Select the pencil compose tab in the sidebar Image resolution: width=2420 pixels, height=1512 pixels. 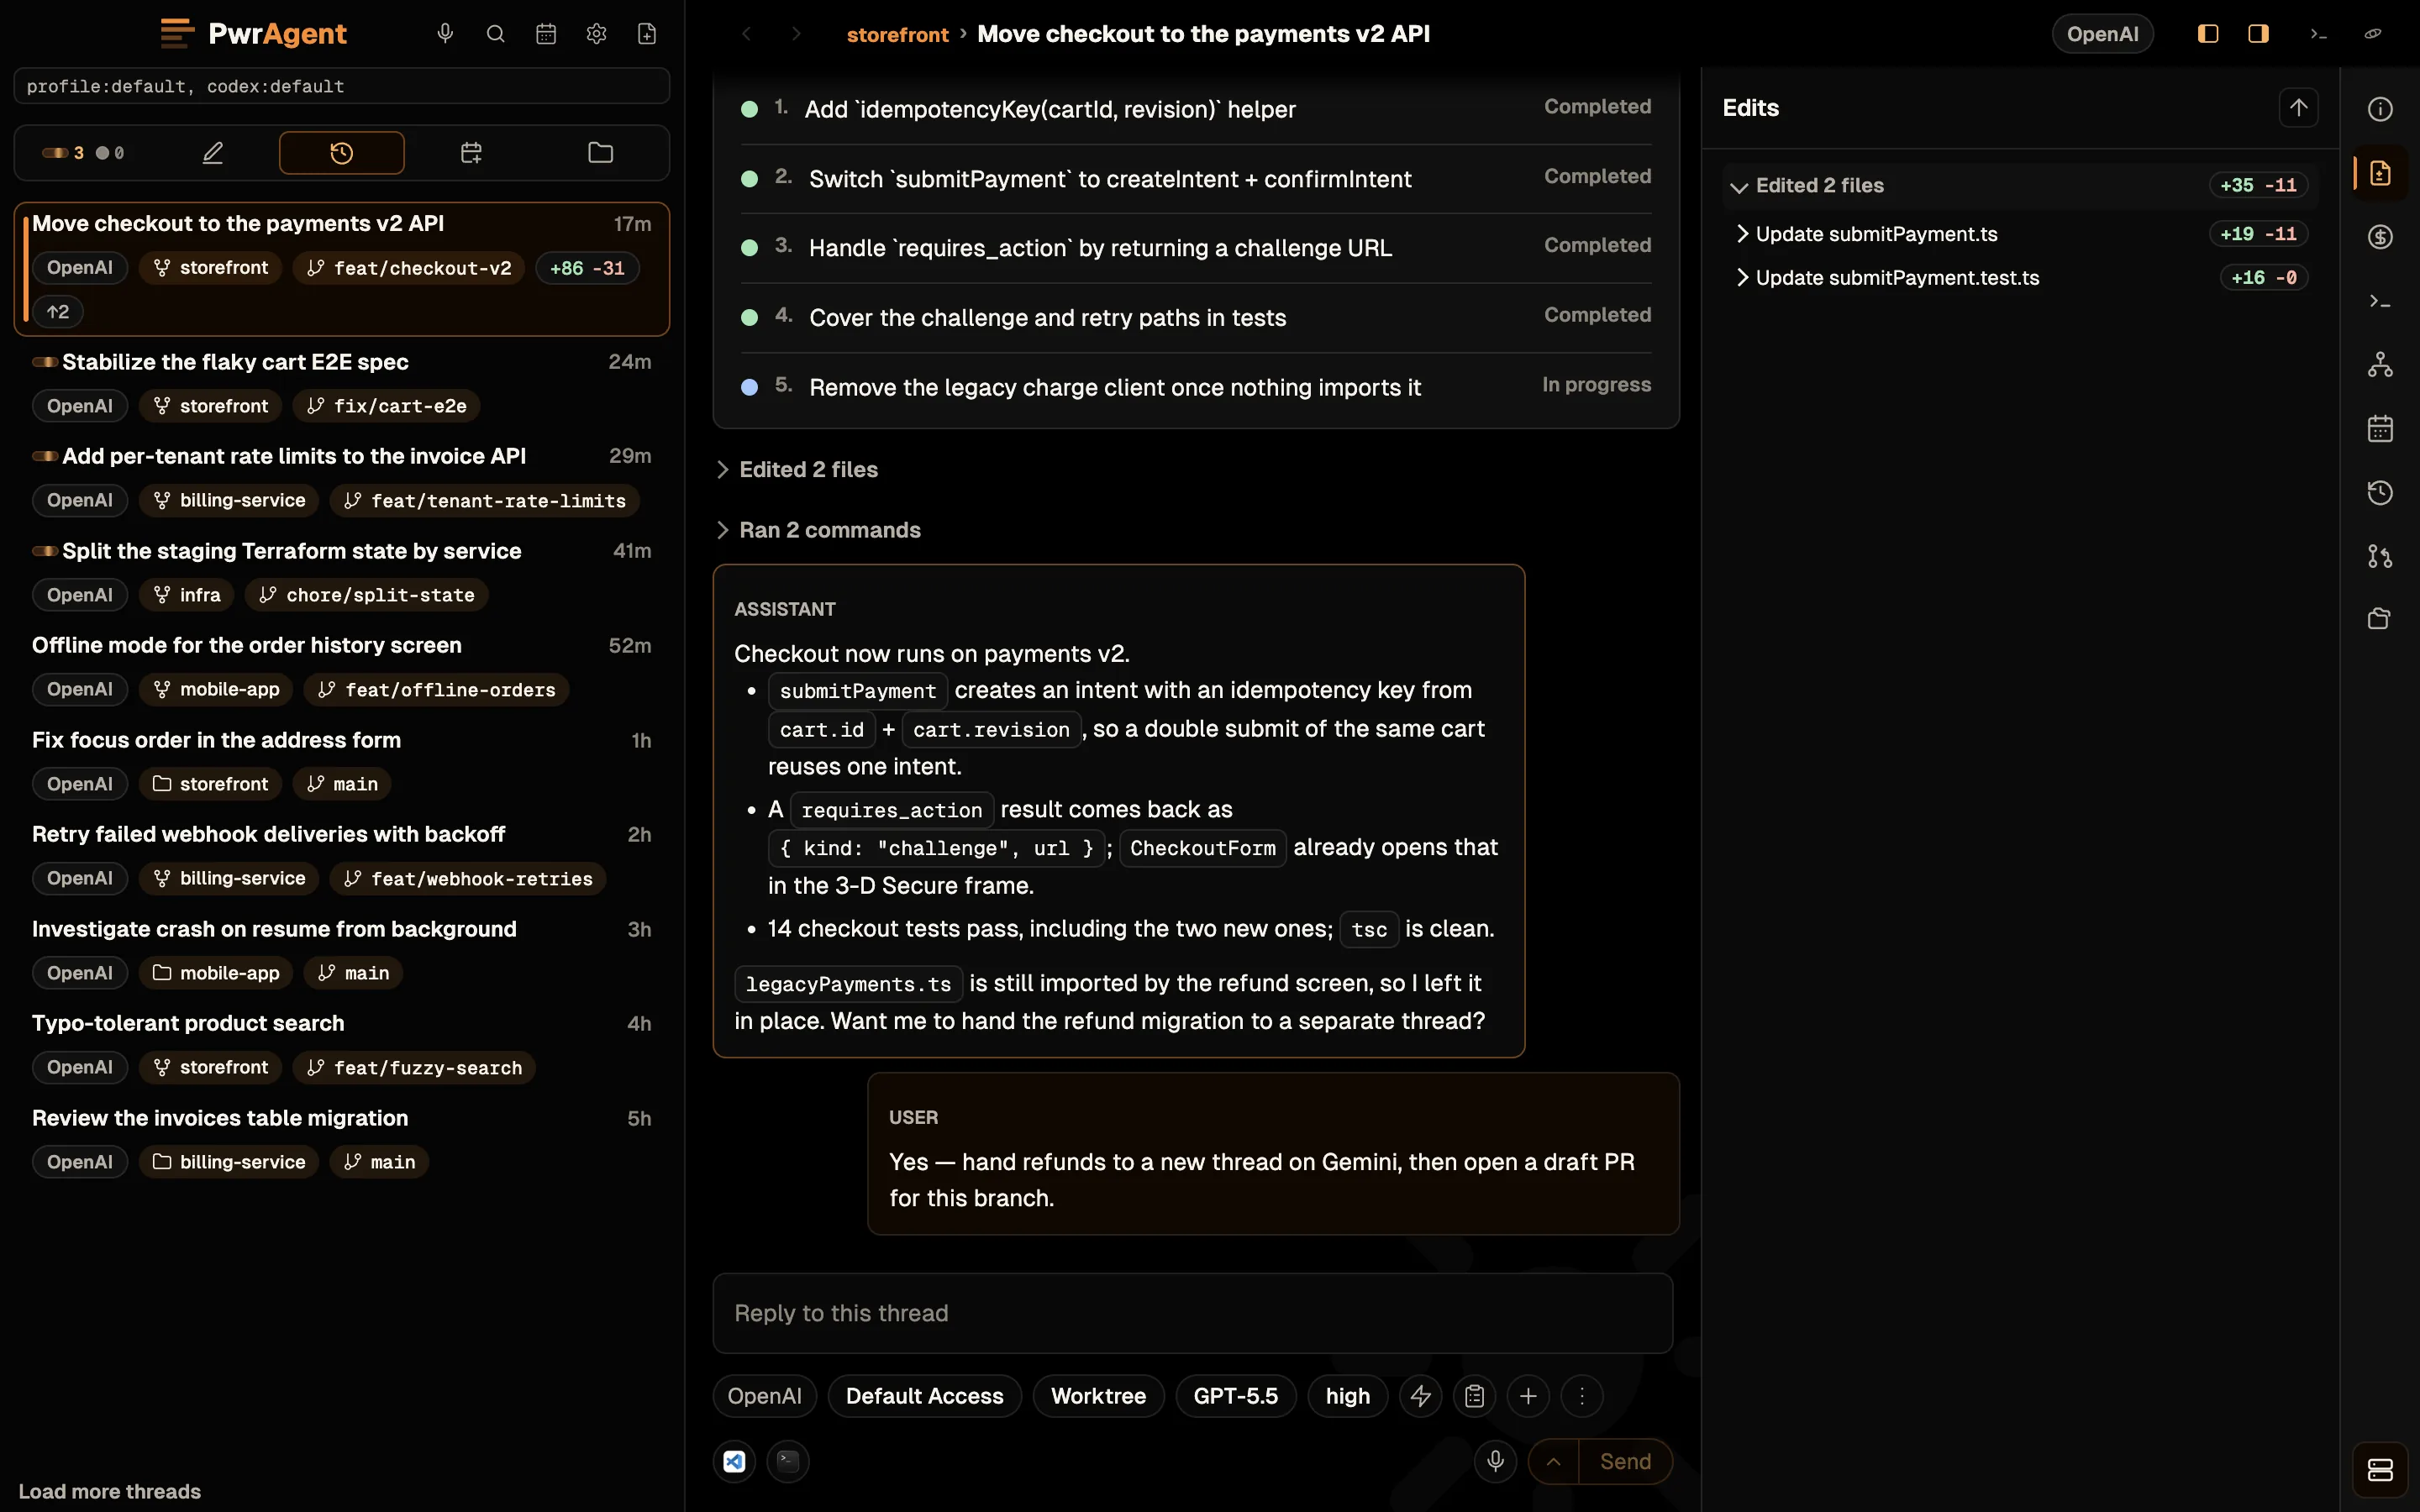(212, 153)
